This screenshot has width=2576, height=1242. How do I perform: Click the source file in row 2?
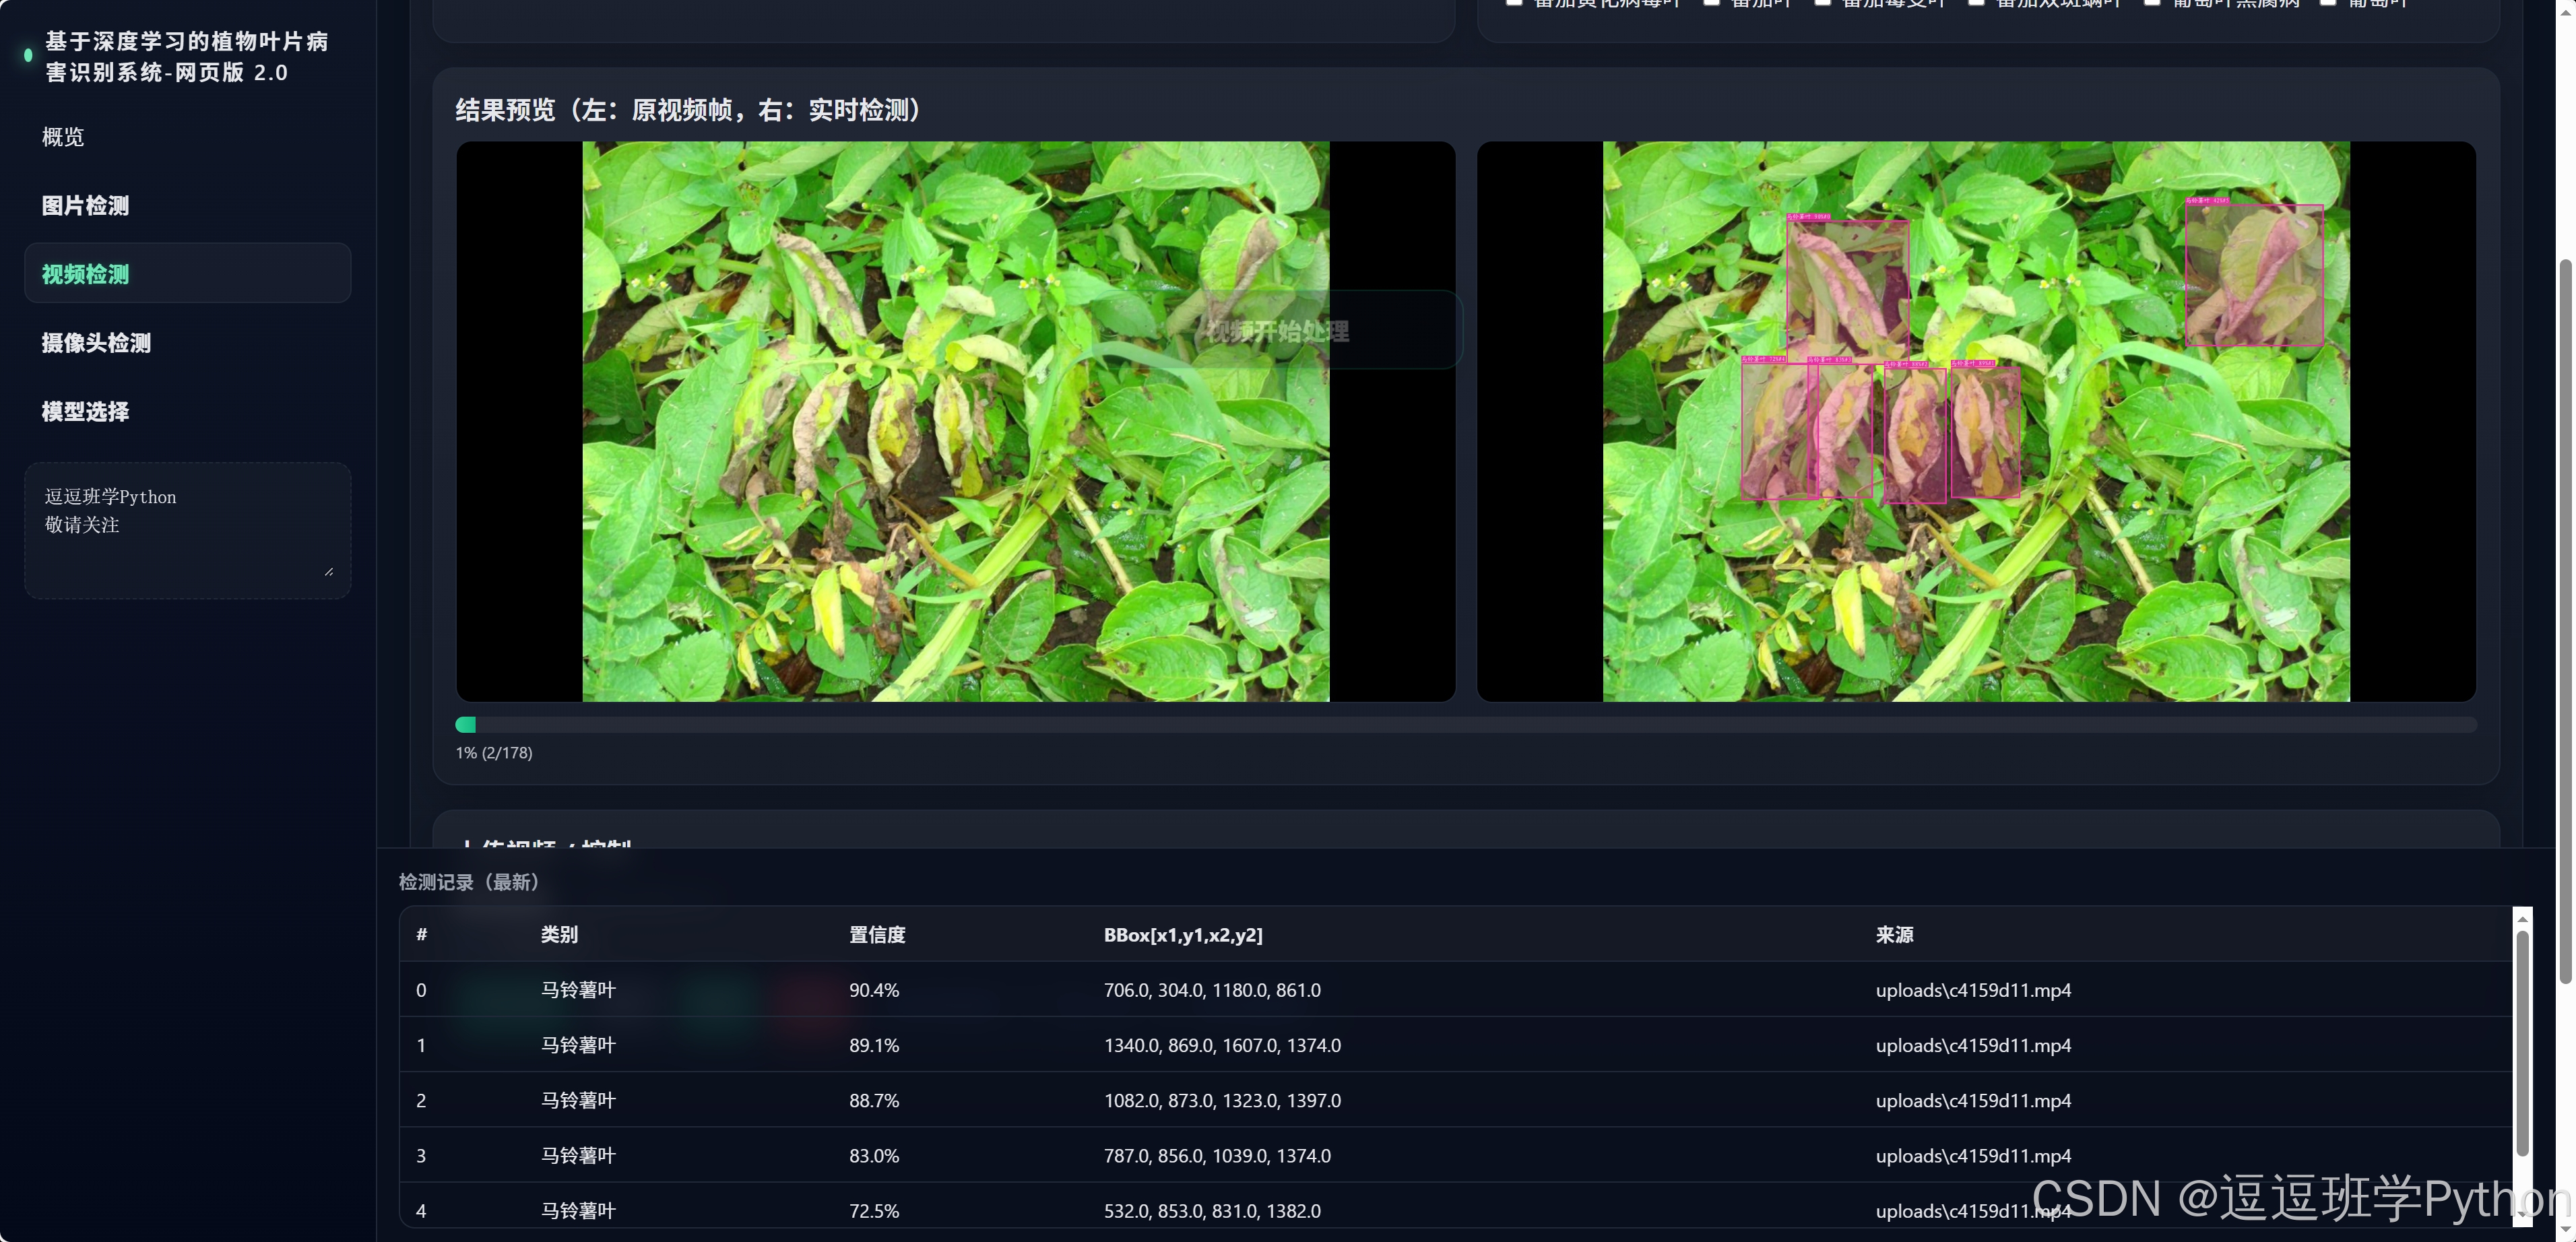(1973, 1100)
